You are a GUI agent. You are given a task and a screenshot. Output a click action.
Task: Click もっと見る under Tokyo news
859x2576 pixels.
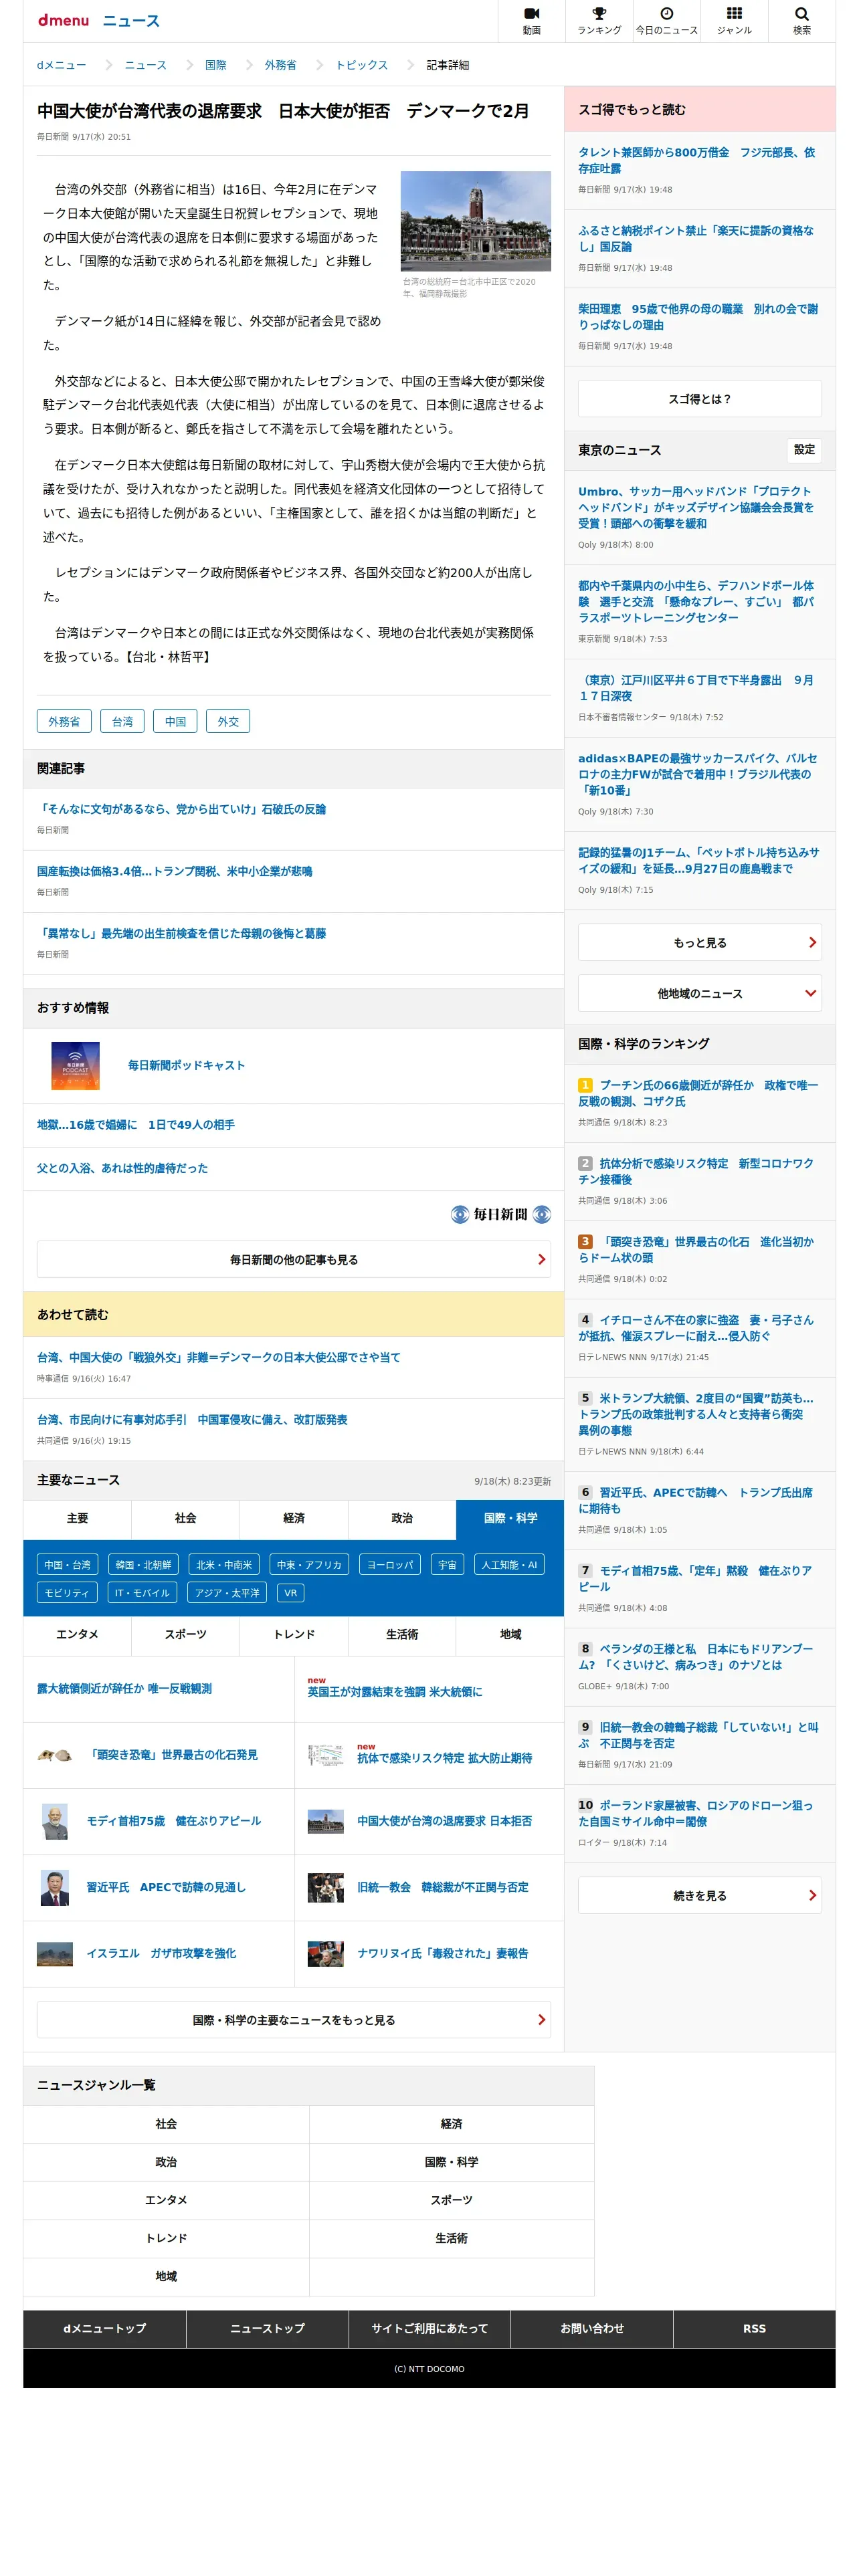pyautogui.click(x=699, y=942)
